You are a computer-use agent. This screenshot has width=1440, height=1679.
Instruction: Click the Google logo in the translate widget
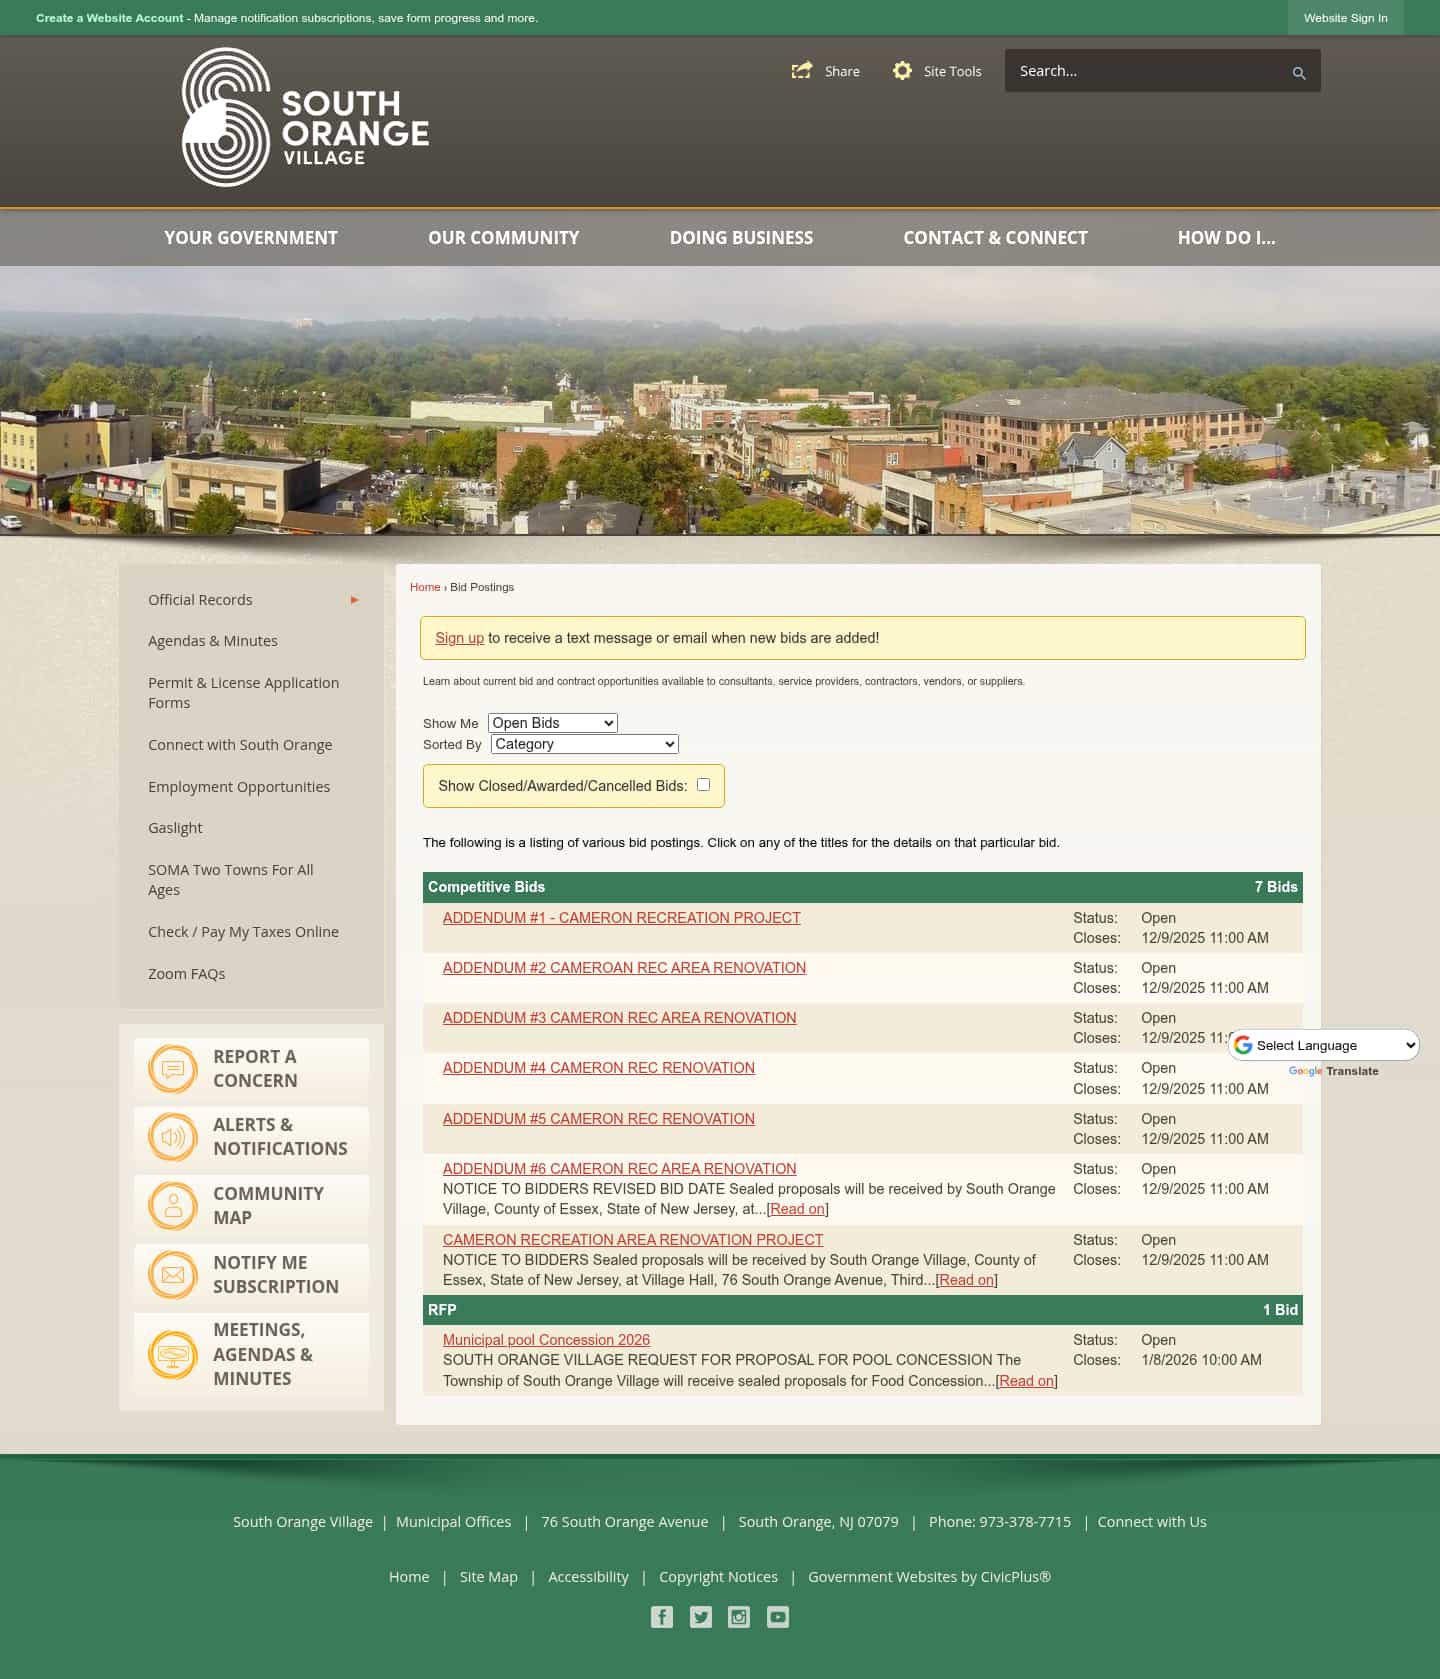coord(1243,1045)
